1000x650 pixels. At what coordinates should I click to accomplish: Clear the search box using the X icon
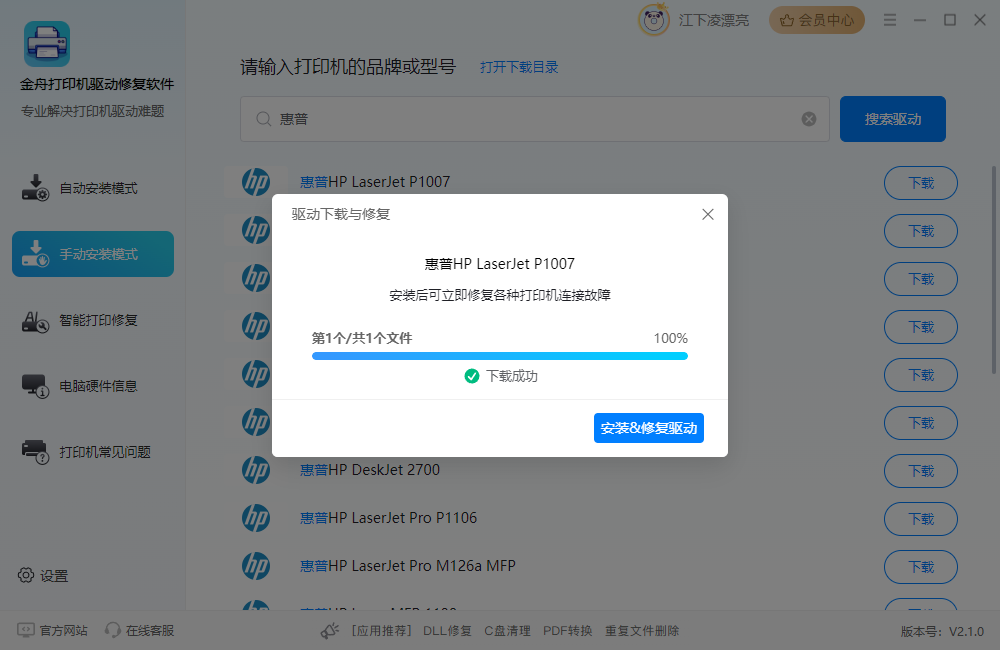[x=808, y=118]
